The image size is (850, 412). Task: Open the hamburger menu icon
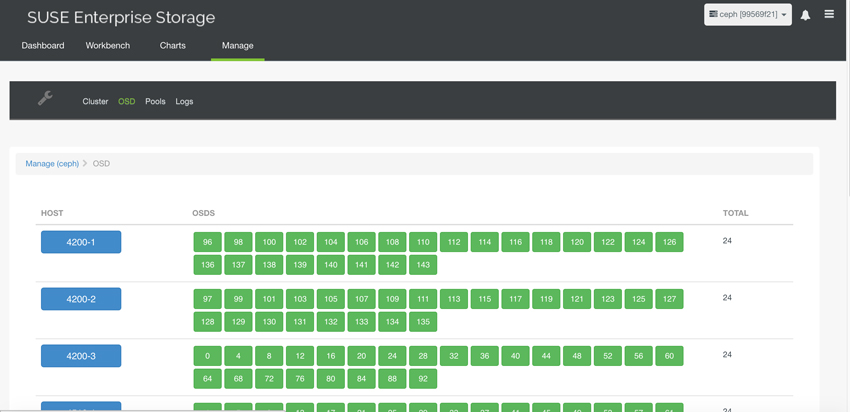(829, 15)
